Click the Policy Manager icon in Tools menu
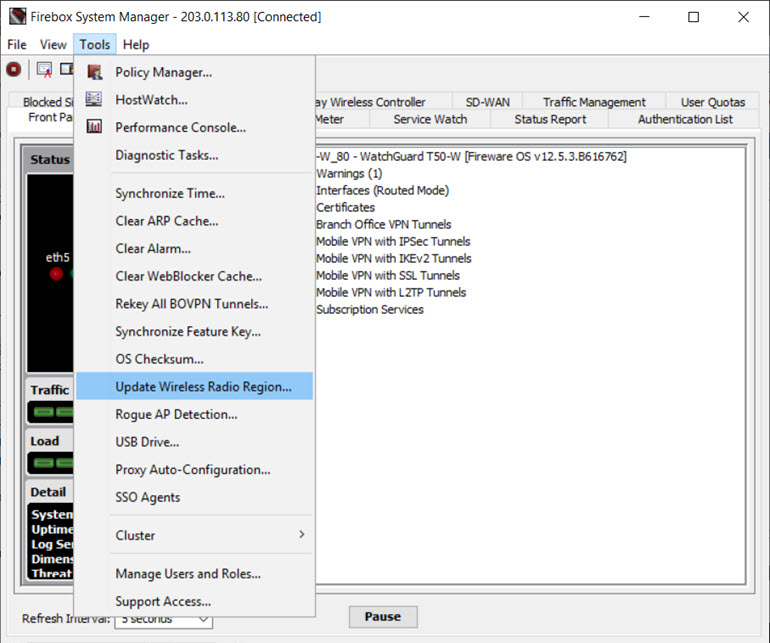 tap(95, 72)
